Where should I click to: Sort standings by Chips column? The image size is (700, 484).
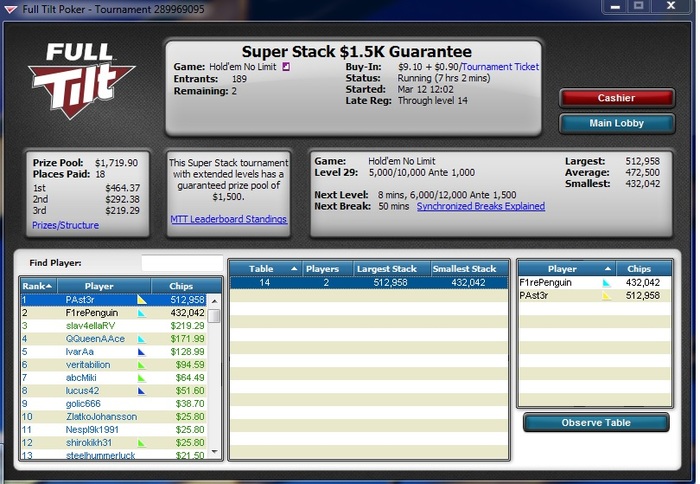[x=186, y=286]
